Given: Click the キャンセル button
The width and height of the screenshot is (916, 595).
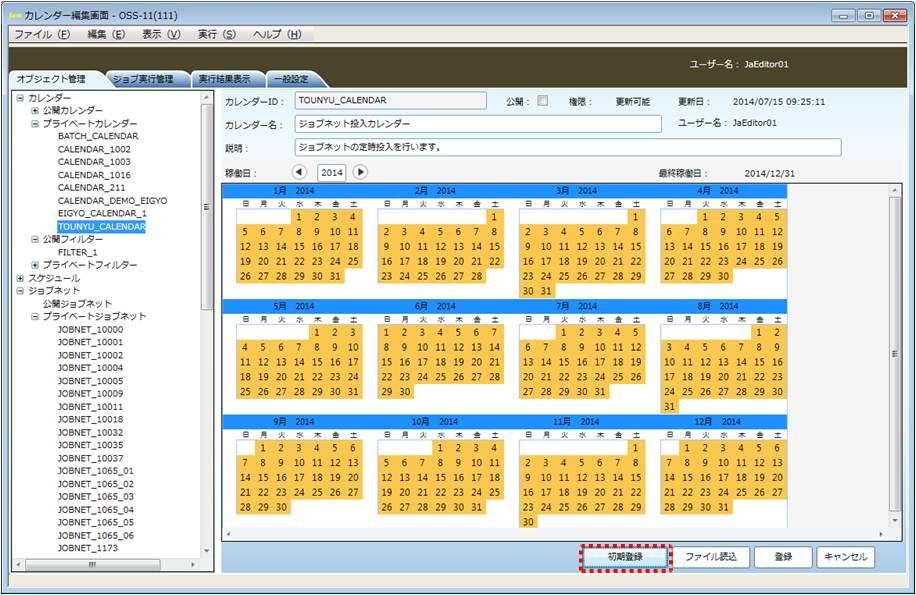Looking at the screenshot, I should point(846,557).
